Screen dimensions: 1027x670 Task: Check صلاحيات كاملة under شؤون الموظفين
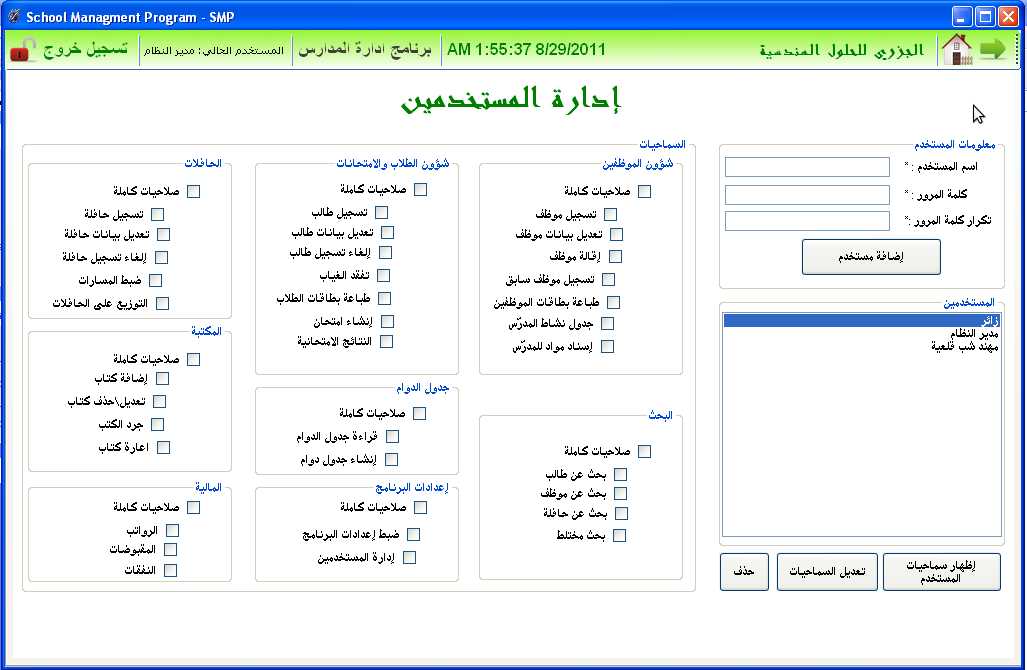[x=644, y=191]
